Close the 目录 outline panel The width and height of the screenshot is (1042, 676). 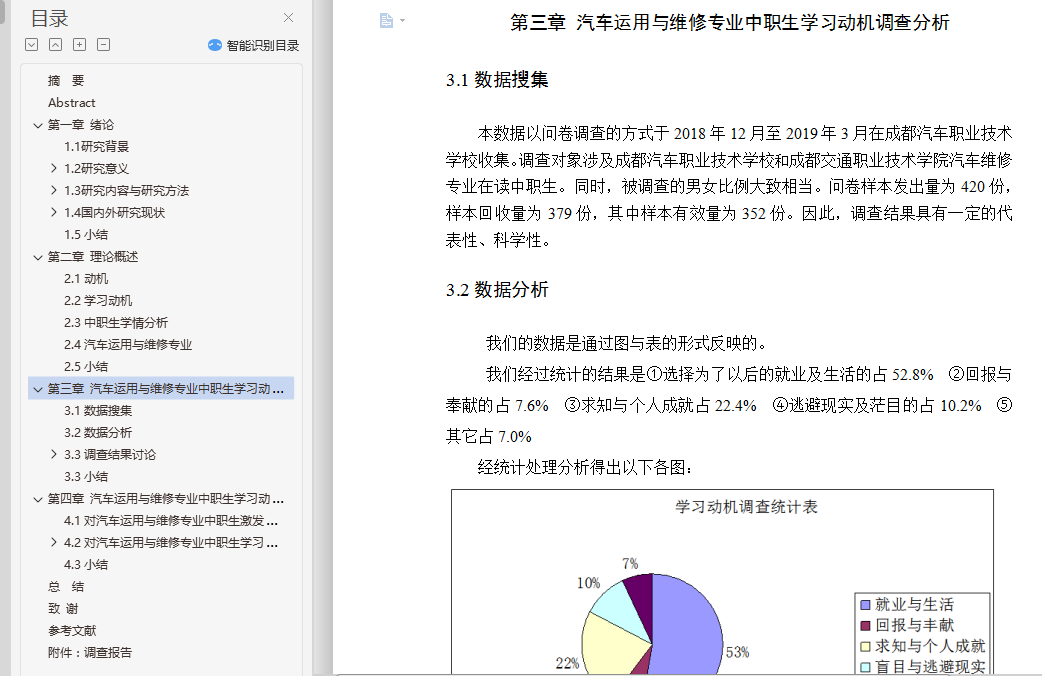[288, 18]
